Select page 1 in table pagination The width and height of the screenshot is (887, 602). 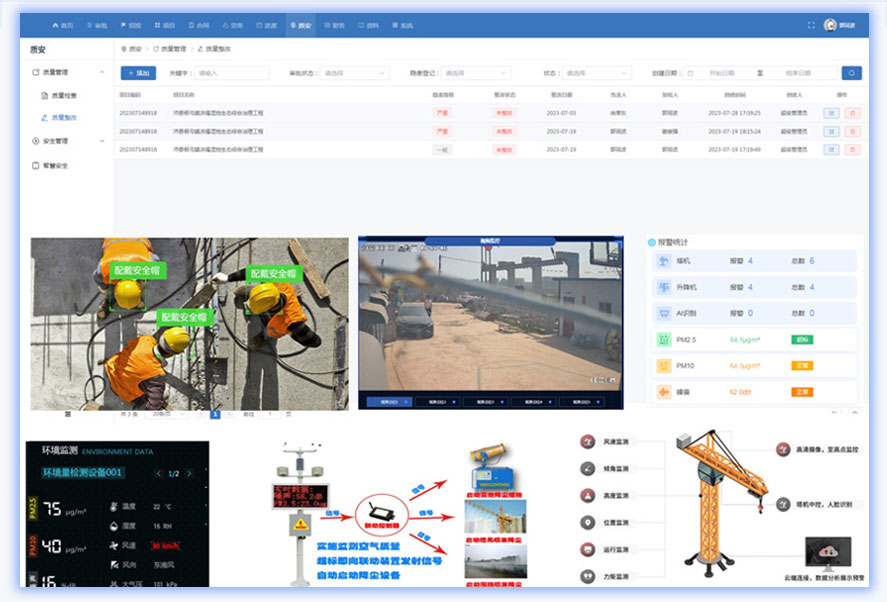click(x=215, y=415)
